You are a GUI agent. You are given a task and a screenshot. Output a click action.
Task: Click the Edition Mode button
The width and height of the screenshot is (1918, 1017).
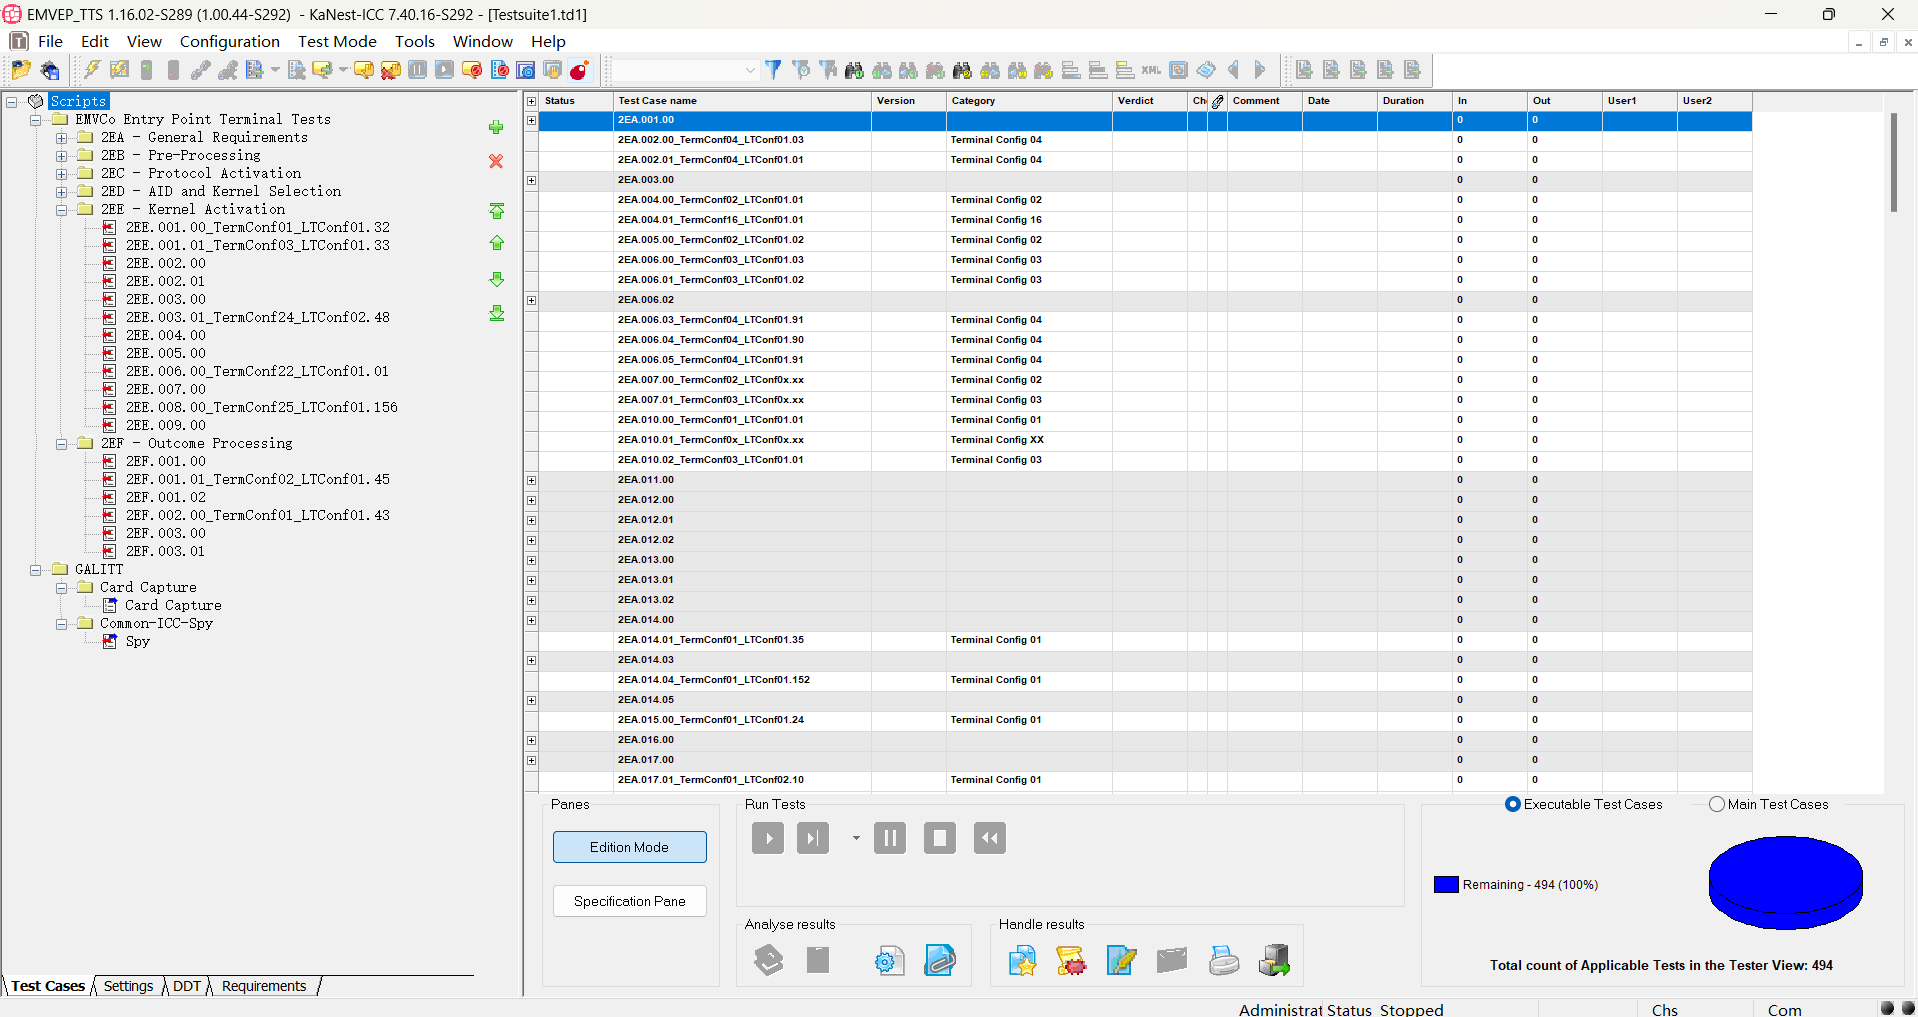[x=629, y=847]
